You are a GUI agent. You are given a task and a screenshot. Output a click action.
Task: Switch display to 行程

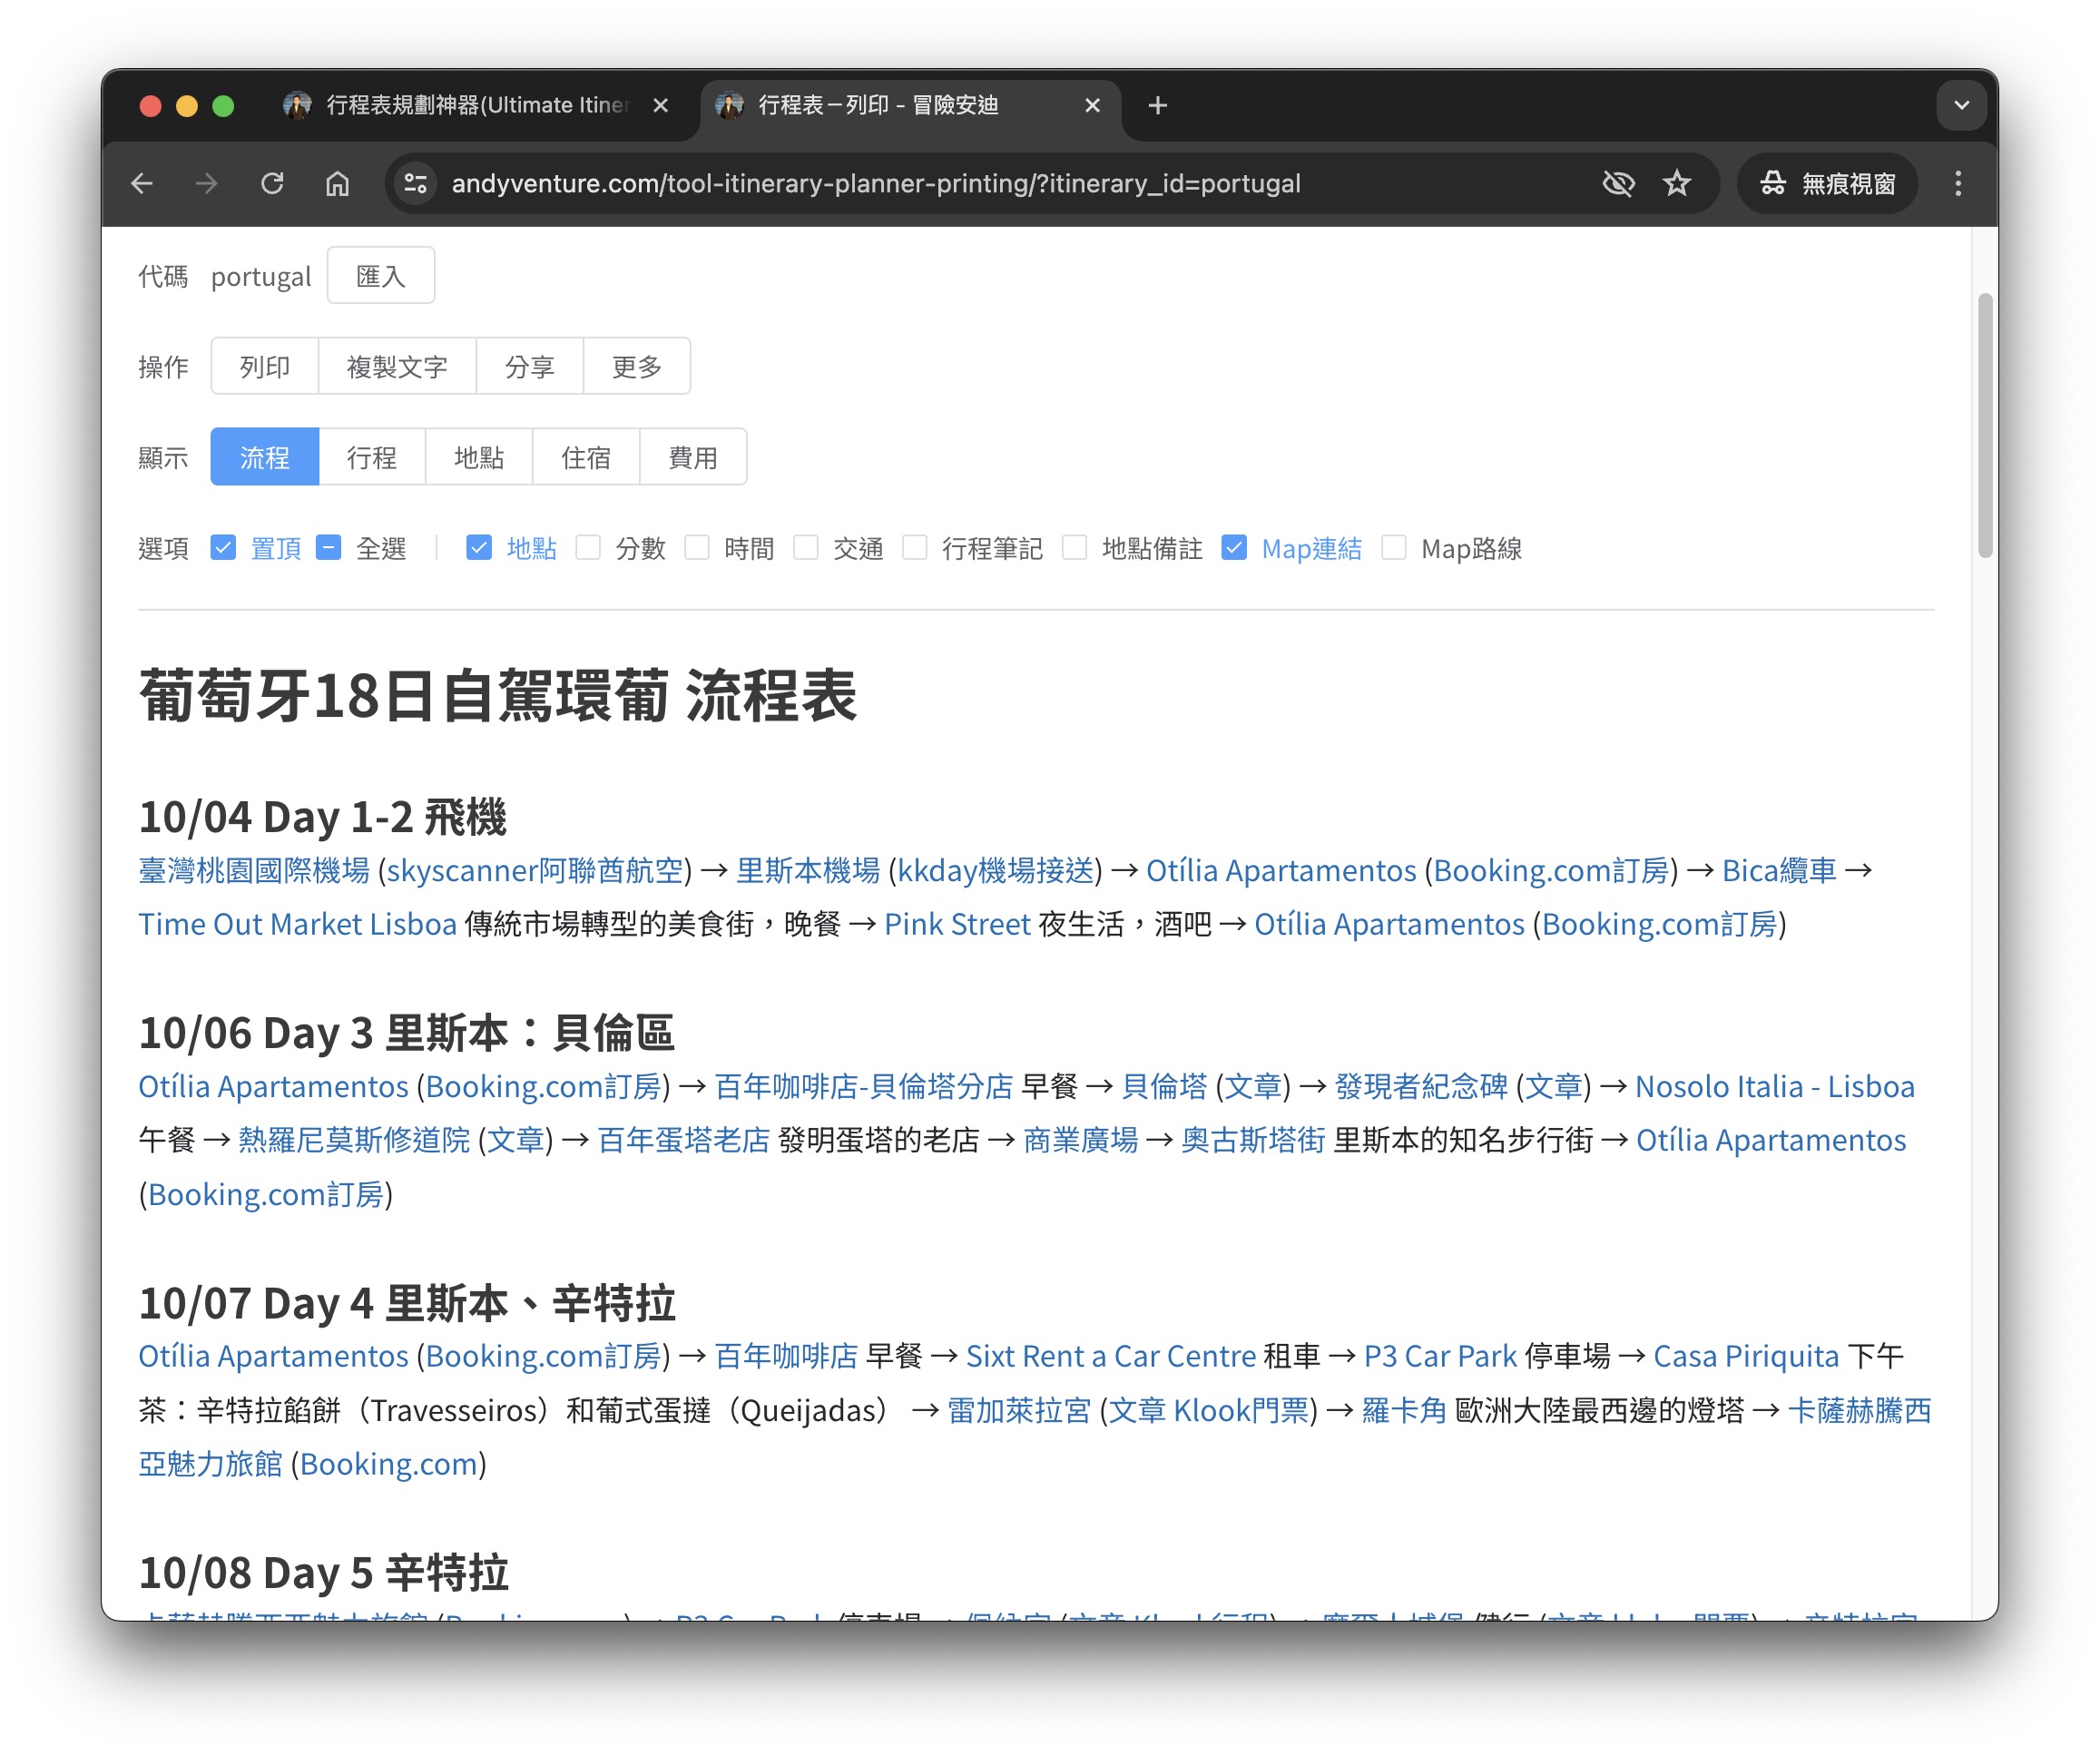(371, 458)
